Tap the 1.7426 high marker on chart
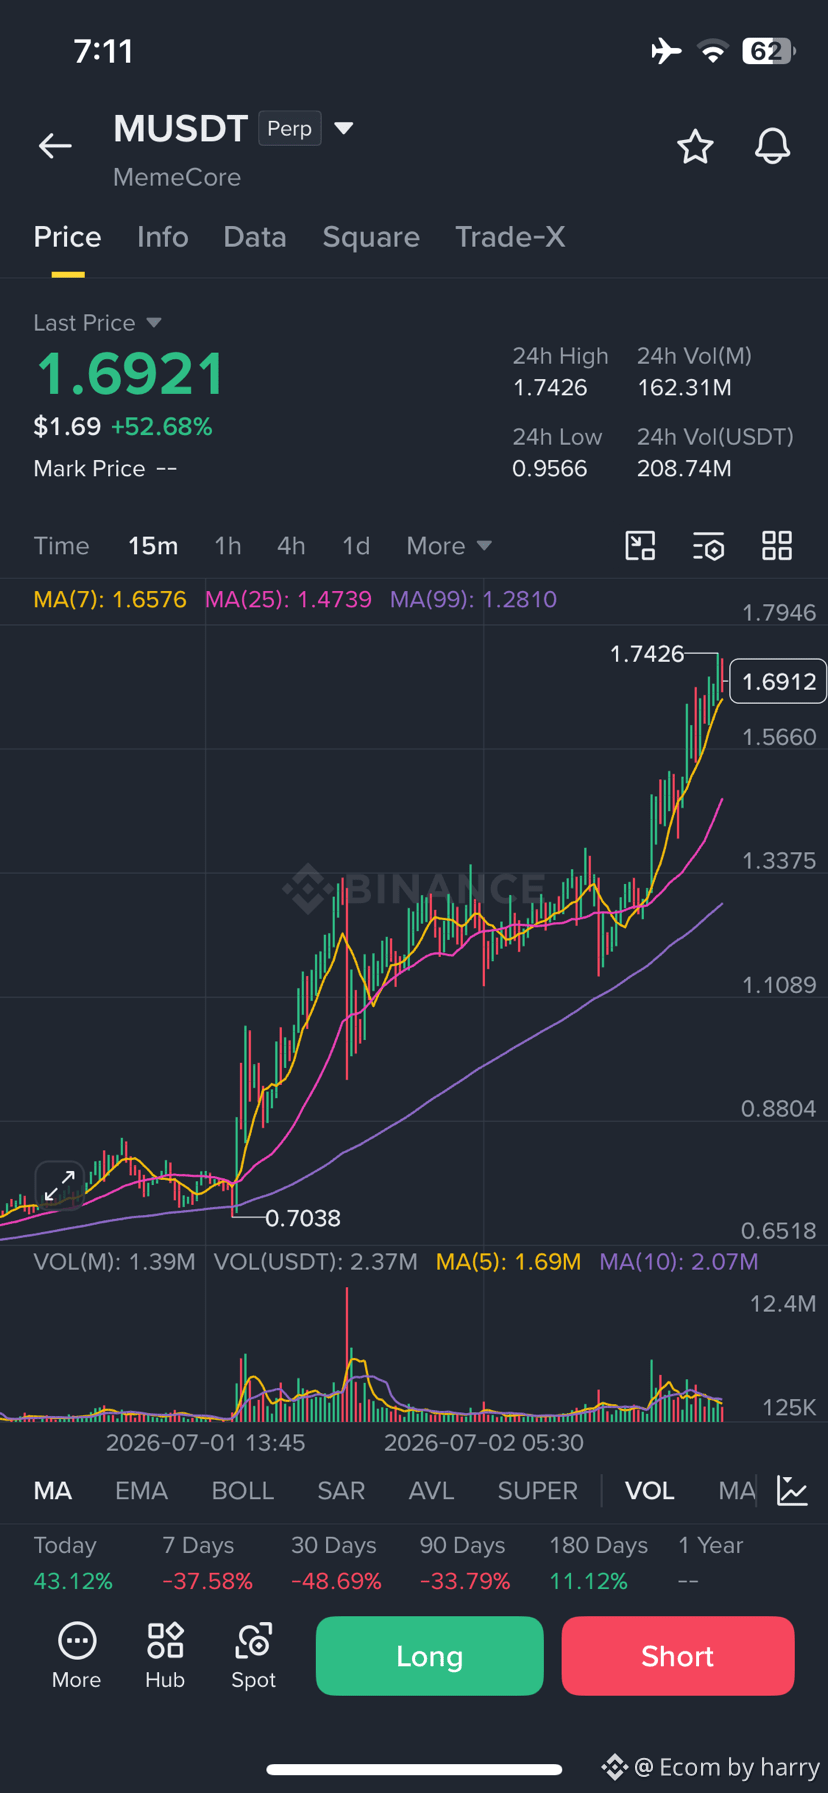This screenshot has width=828, height=1793. 647,654
